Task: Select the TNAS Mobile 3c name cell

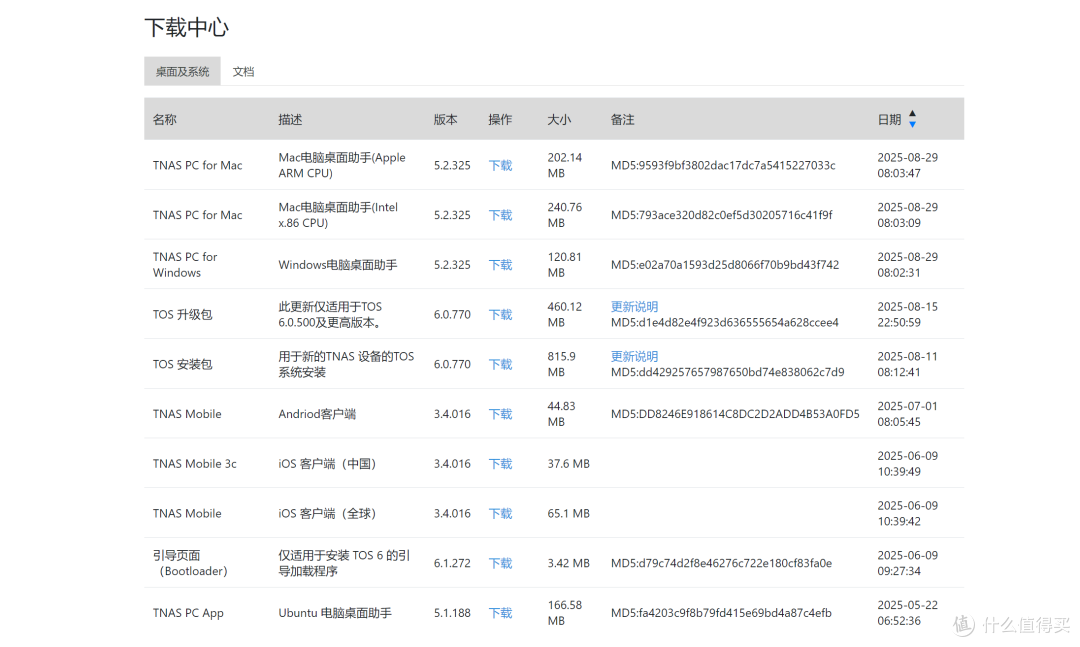Action: 195,464
